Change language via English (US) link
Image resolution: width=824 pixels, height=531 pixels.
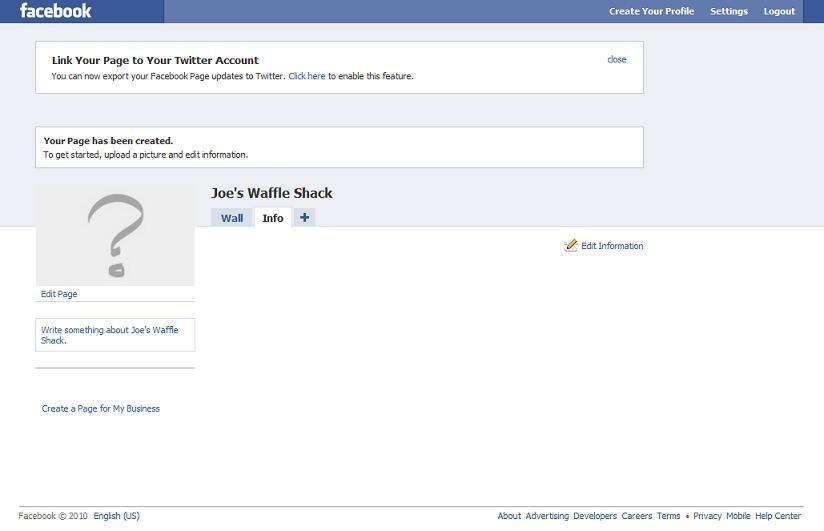point(116,516)
